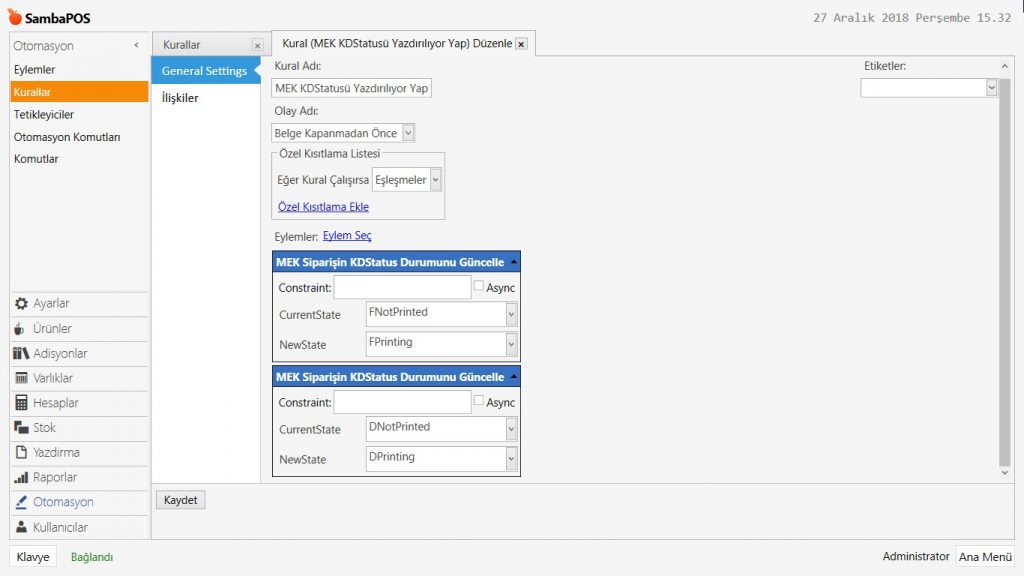Open Adisyonlar via its books icon

(x=22, y=354)
